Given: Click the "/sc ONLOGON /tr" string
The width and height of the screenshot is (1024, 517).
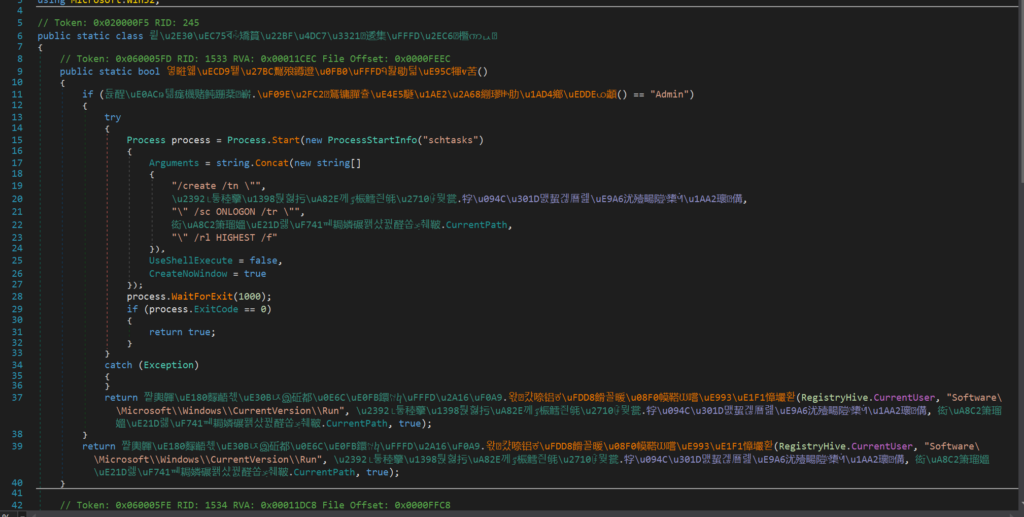Looking at the screenshot, I should tap(238, 212).
